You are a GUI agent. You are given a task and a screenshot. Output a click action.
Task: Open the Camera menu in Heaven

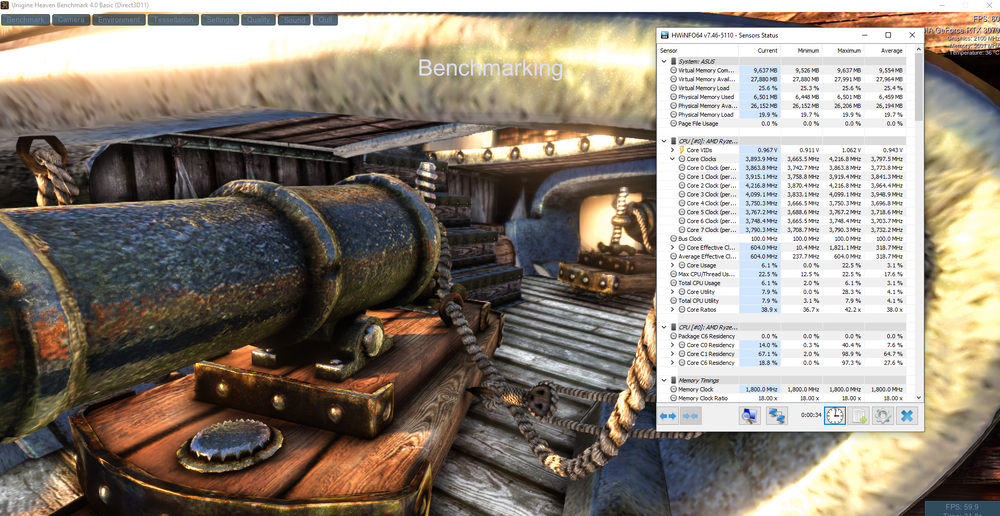(71, 20)
